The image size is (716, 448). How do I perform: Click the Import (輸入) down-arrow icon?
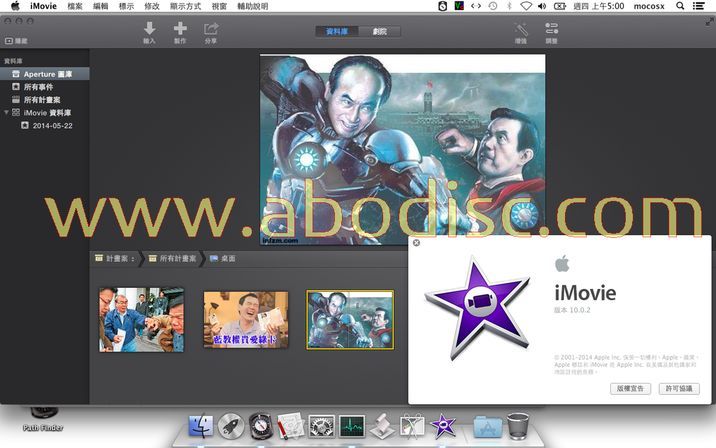tap(149, 29)
